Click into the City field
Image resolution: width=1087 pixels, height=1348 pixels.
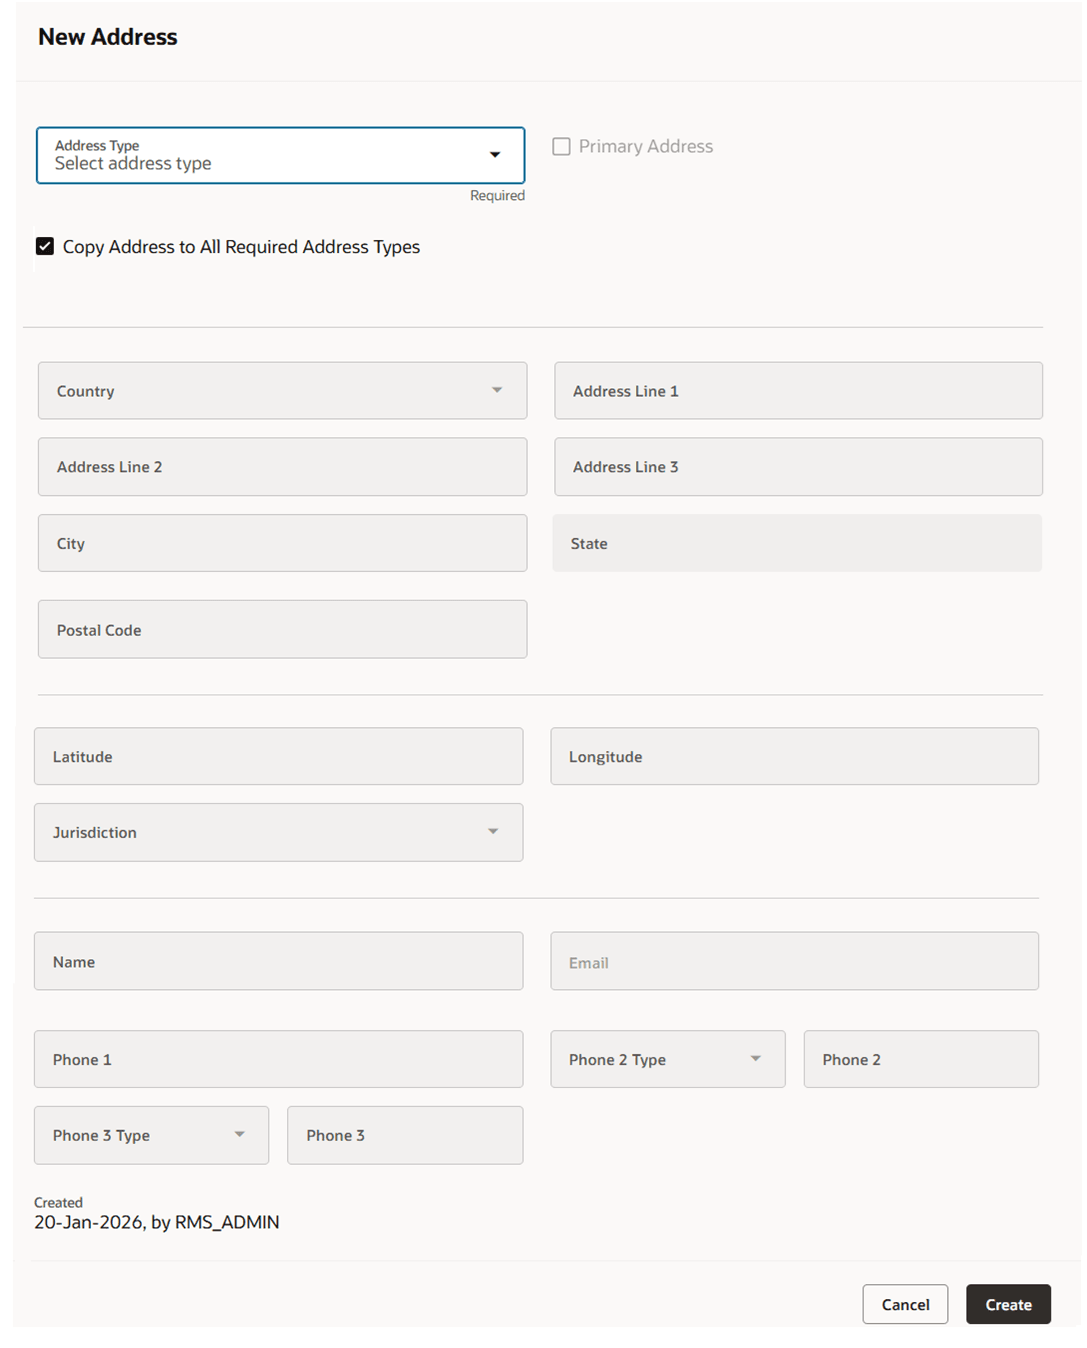(x=282, y=544)
